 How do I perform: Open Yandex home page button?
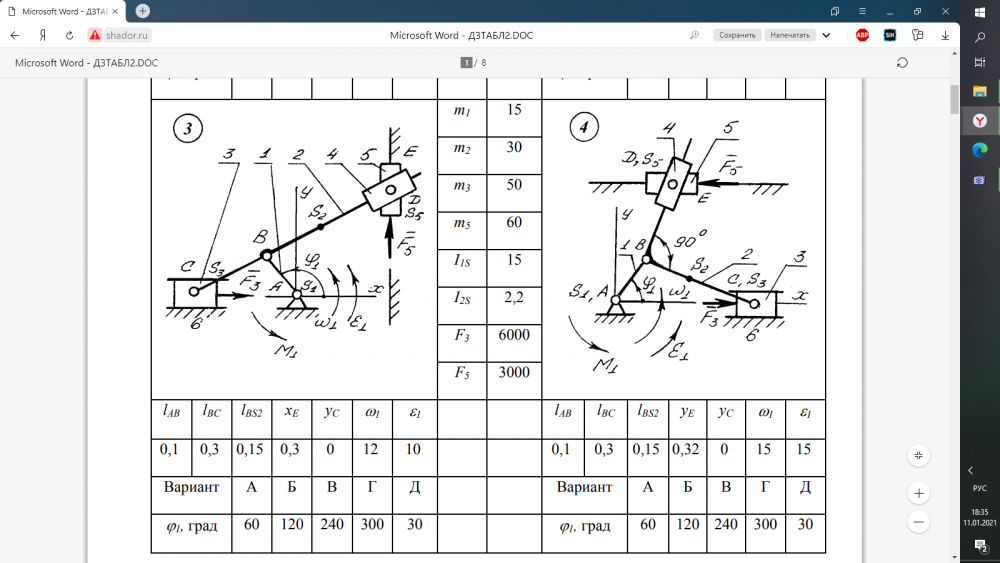tap(43, 35)
